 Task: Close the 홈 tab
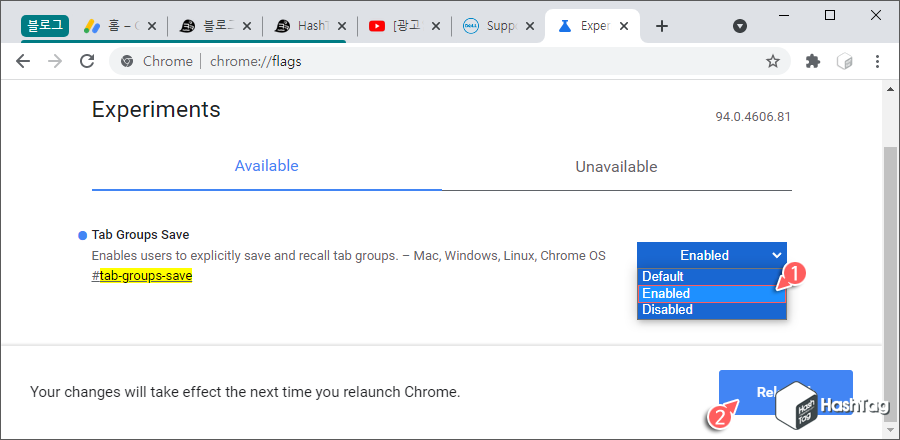[x=152, y=26]
